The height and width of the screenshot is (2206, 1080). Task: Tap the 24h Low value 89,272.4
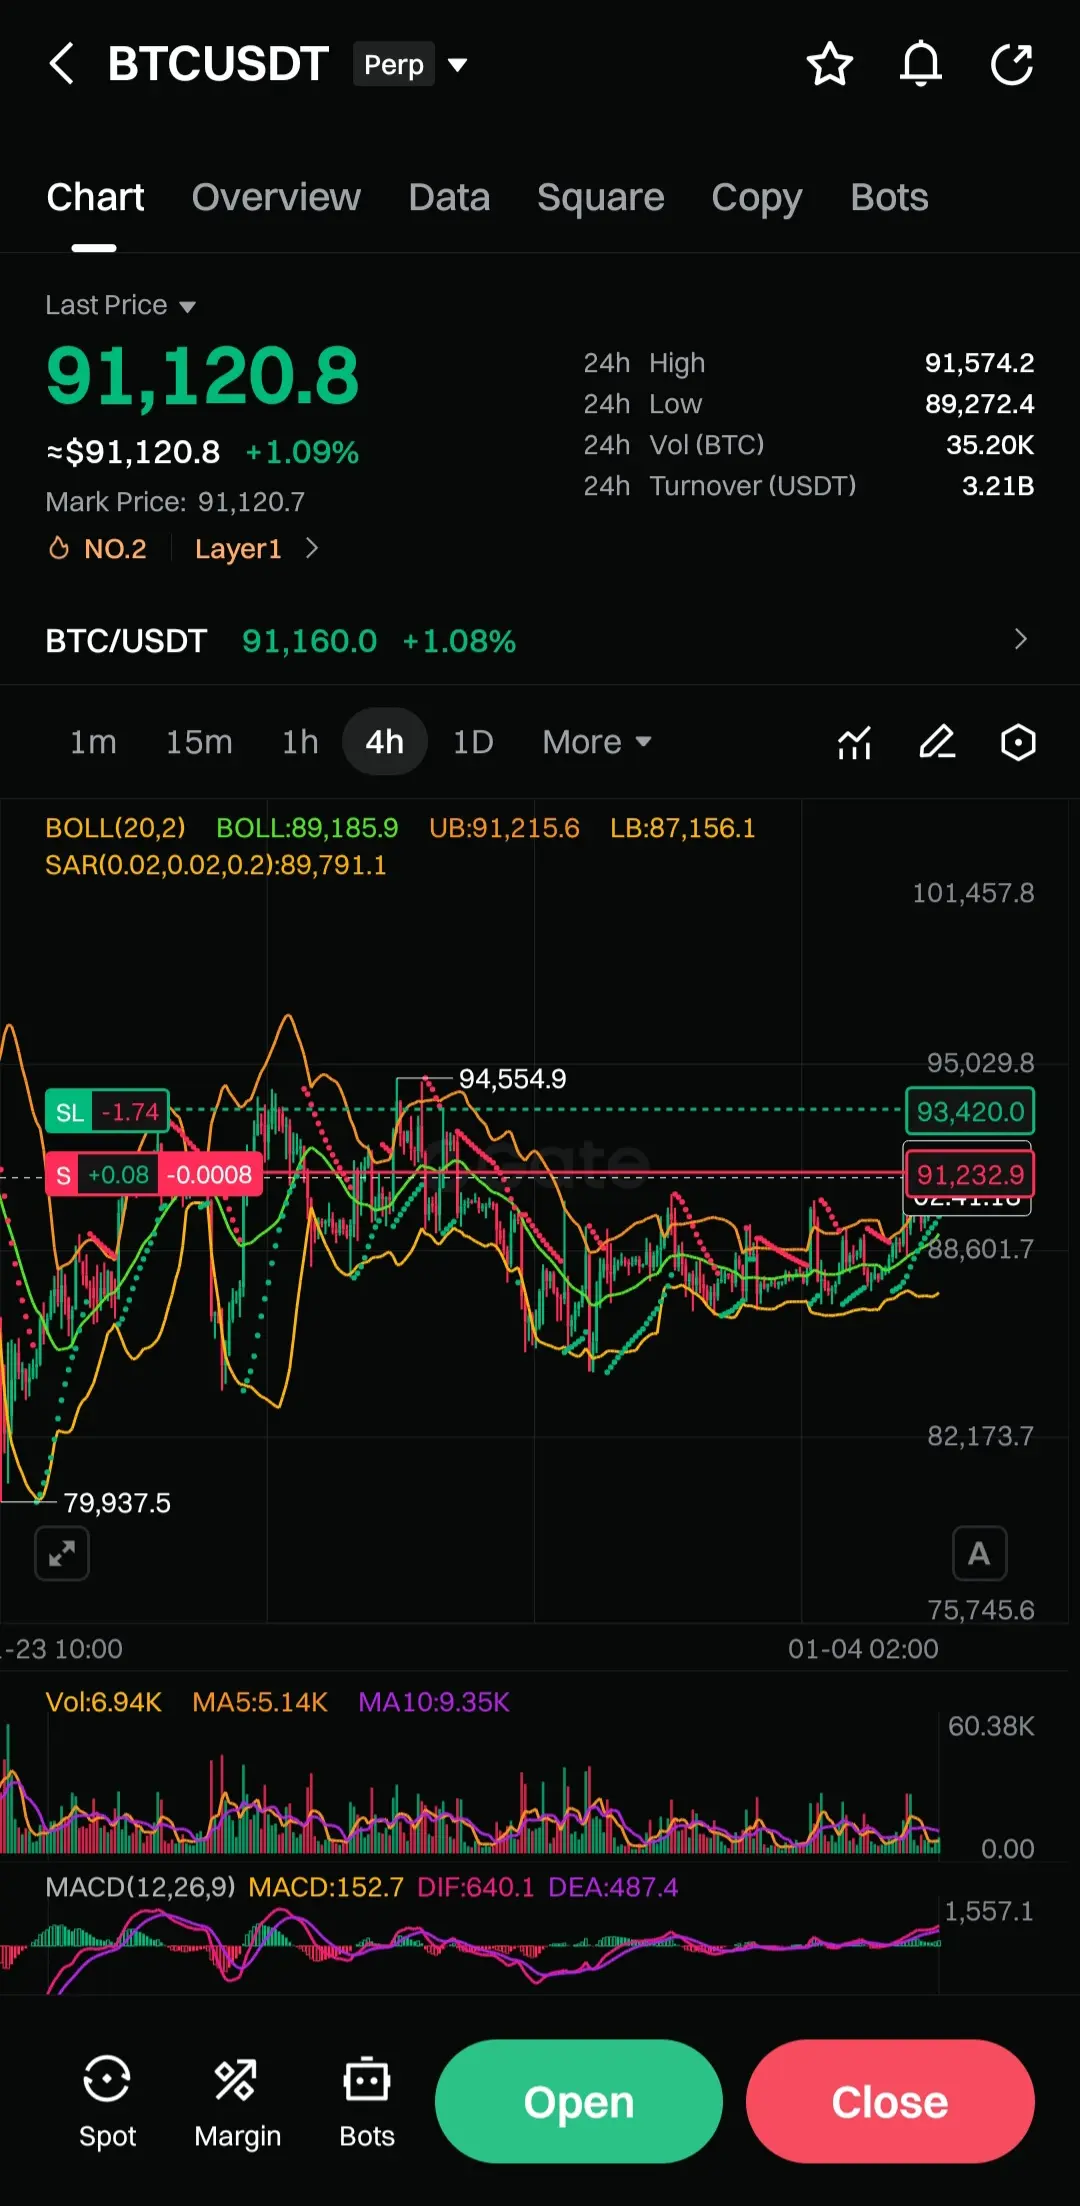tap(979, 404)
